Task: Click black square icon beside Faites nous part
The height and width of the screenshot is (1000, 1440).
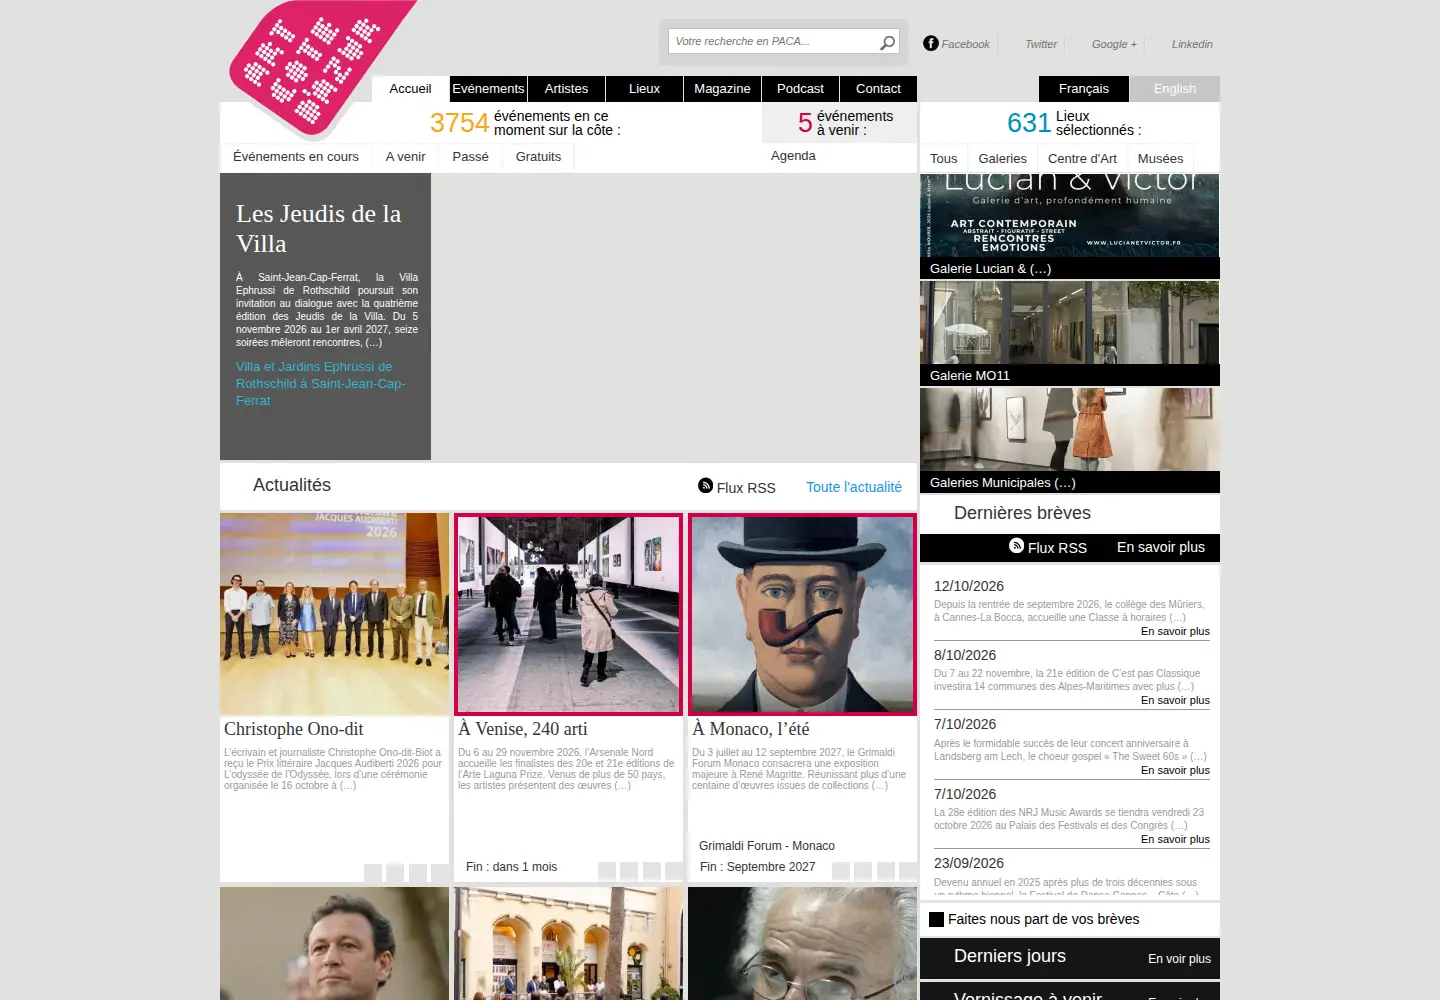Action: (936, 919)
